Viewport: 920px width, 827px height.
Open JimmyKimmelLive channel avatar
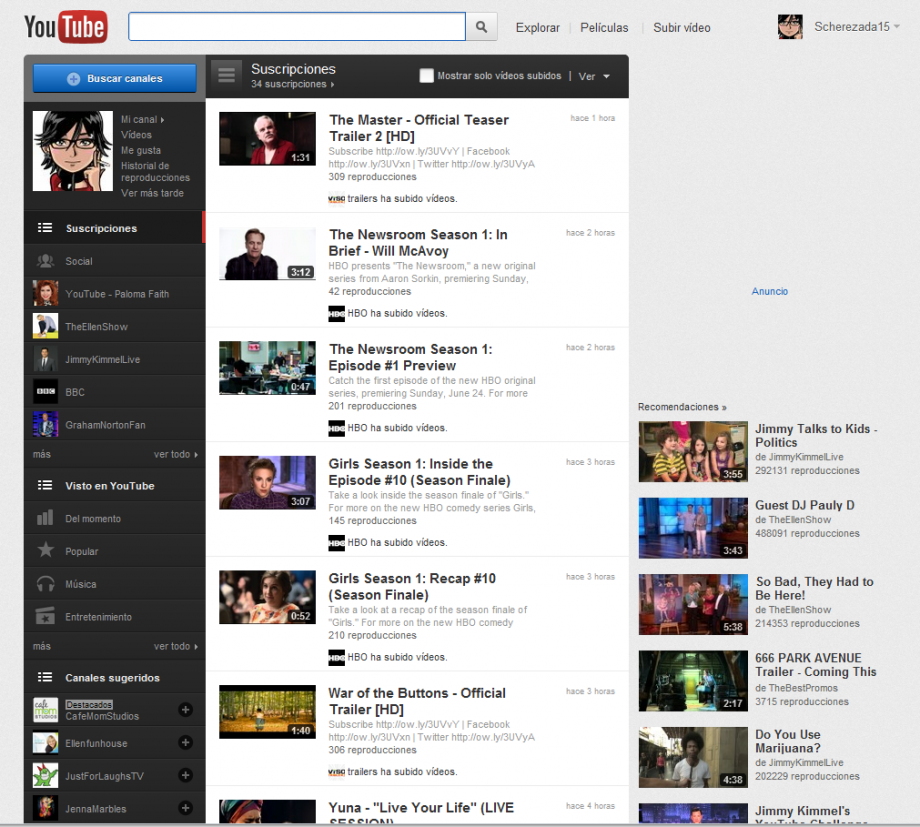point(45,359)
